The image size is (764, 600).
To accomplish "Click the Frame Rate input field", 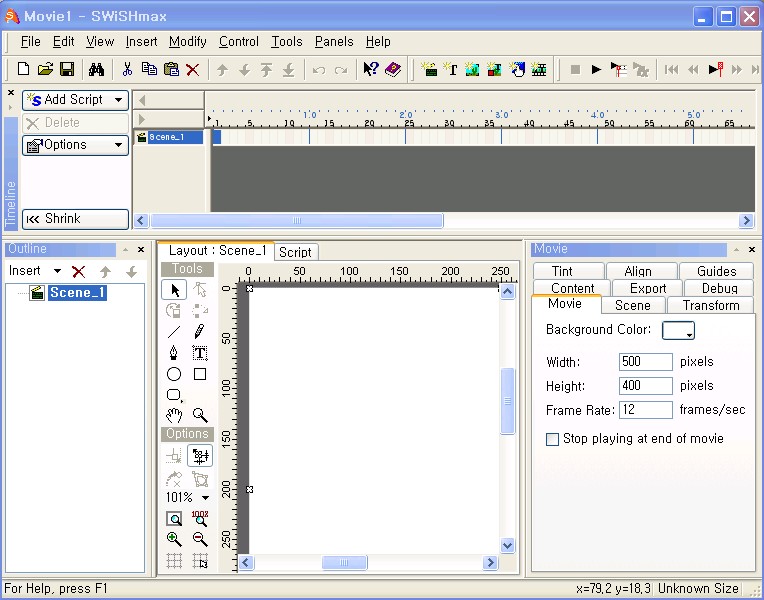I will [646, 410].
